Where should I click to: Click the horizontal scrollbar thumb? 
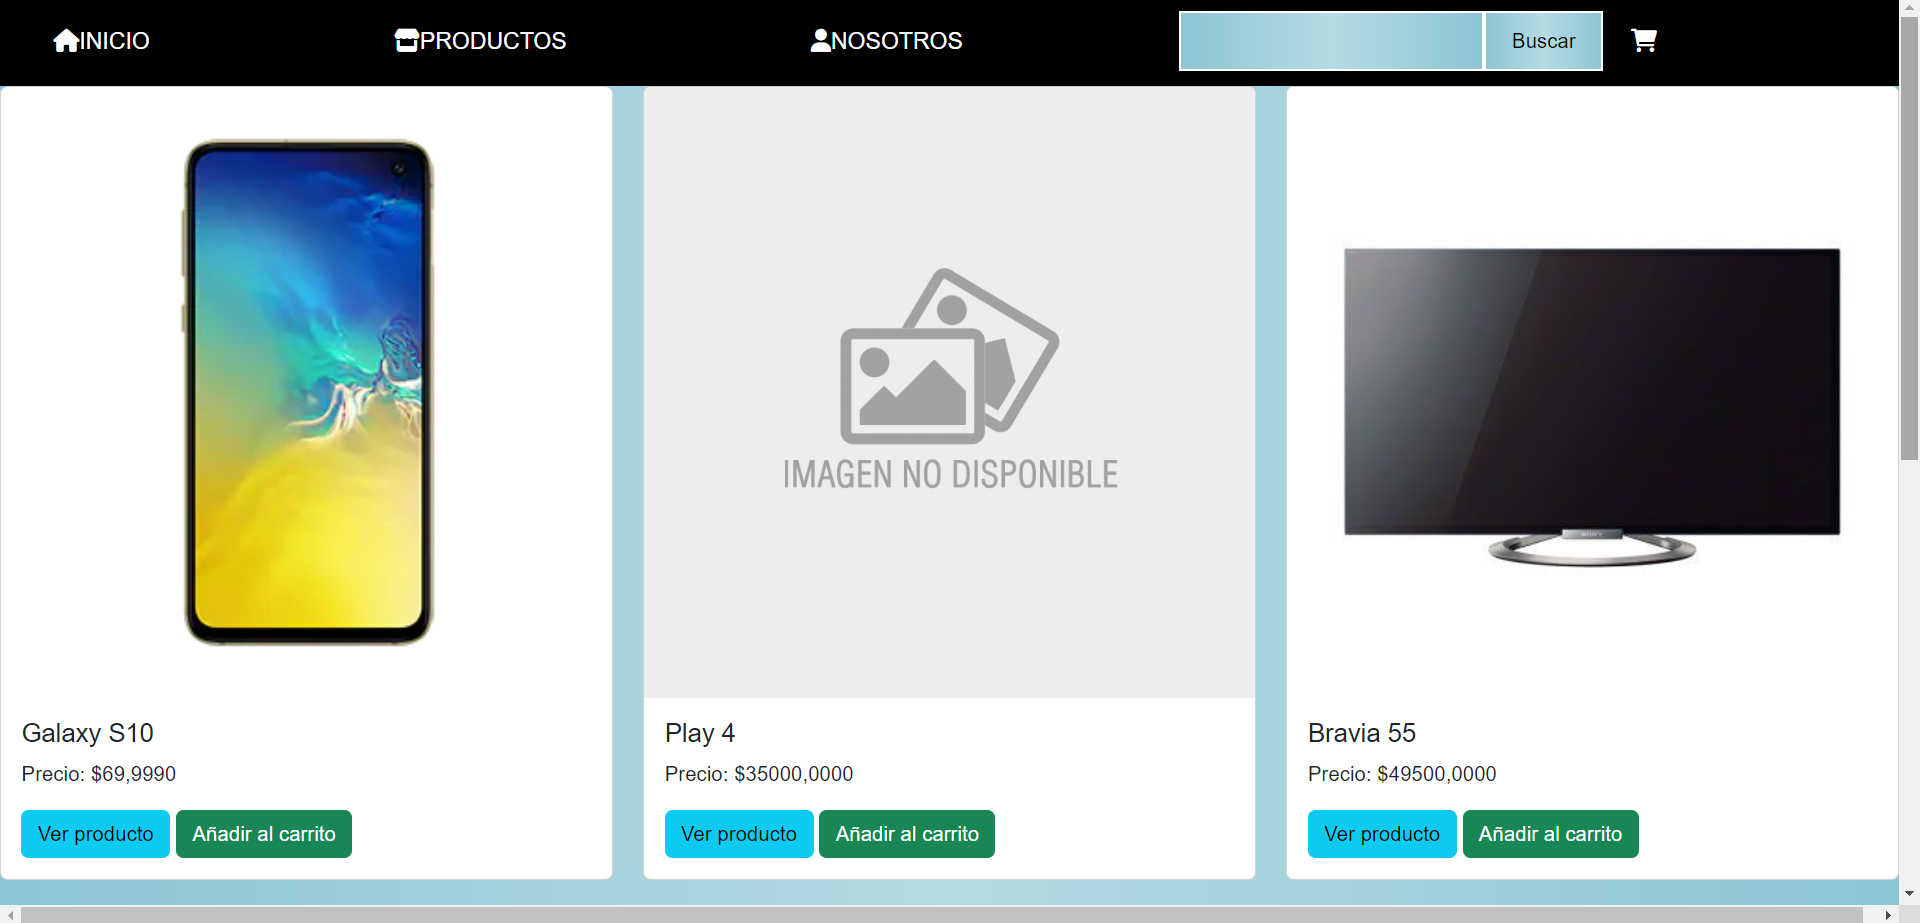pos(942,915)
